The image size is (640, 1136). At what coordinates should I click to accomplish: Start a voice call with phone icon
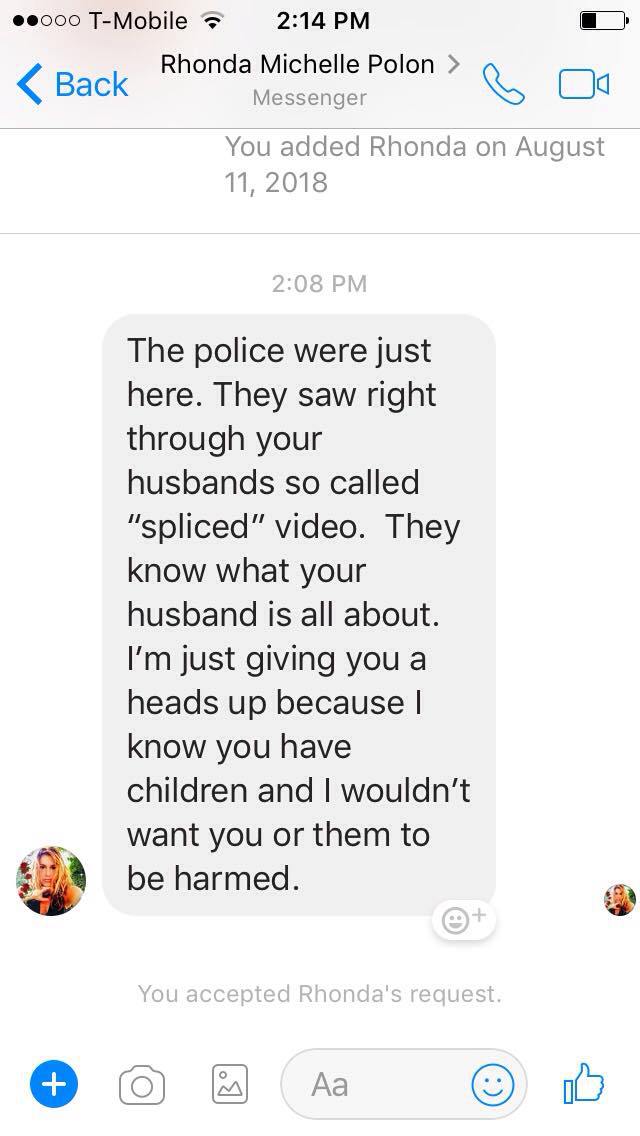(x=504, y=84)
